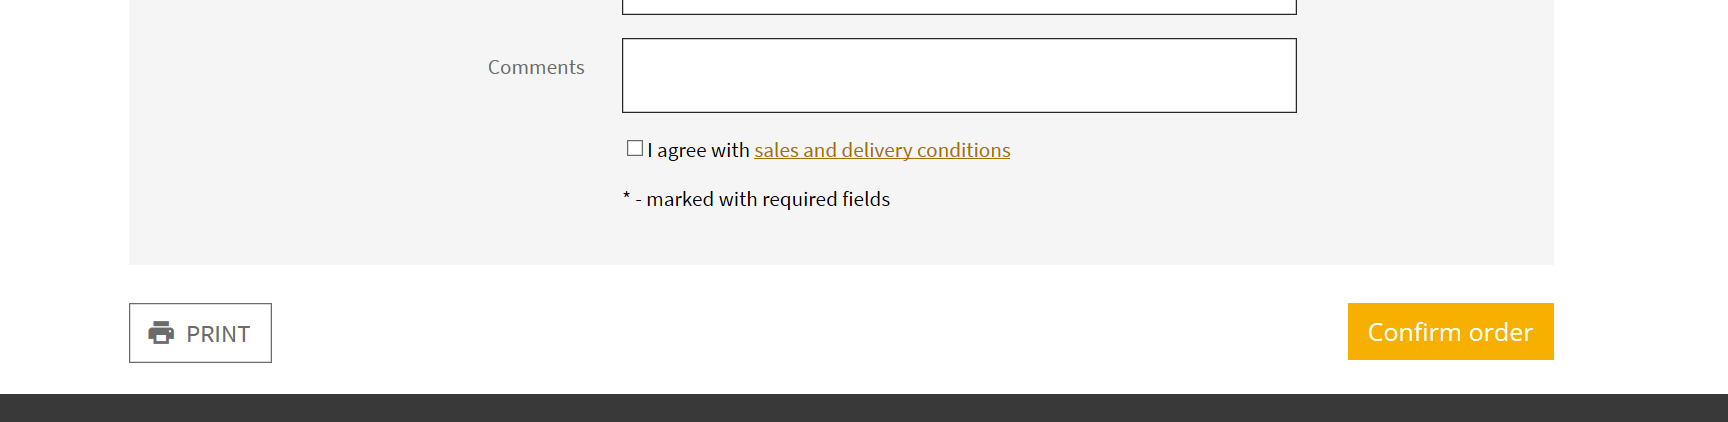Tick the sales conditions agreement checkbox
Image resolution: width=1728 pixels, height=422 pixels.
click(x=635, y=148)
